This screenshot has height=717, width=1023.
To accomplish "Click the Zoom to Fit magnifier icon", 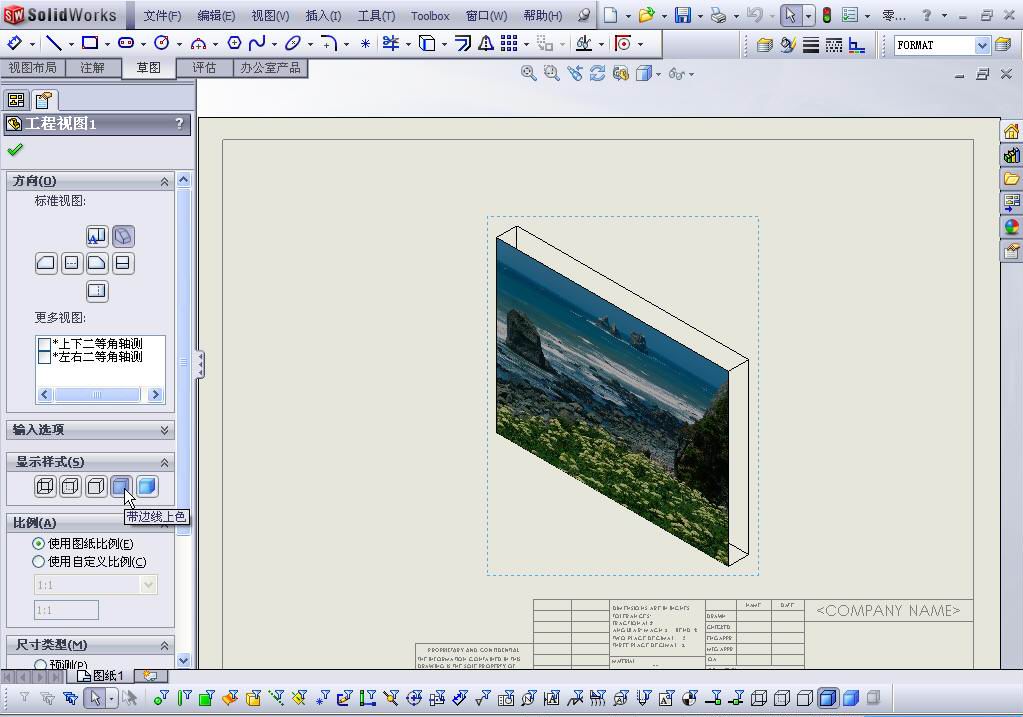I will coord(528,74).
